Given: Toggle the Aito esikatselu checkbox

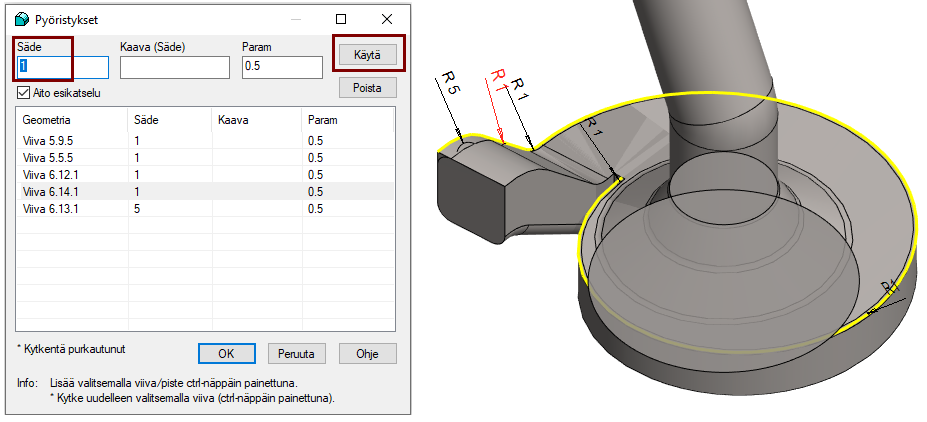Looking at the screenshot, I should 24,93.
